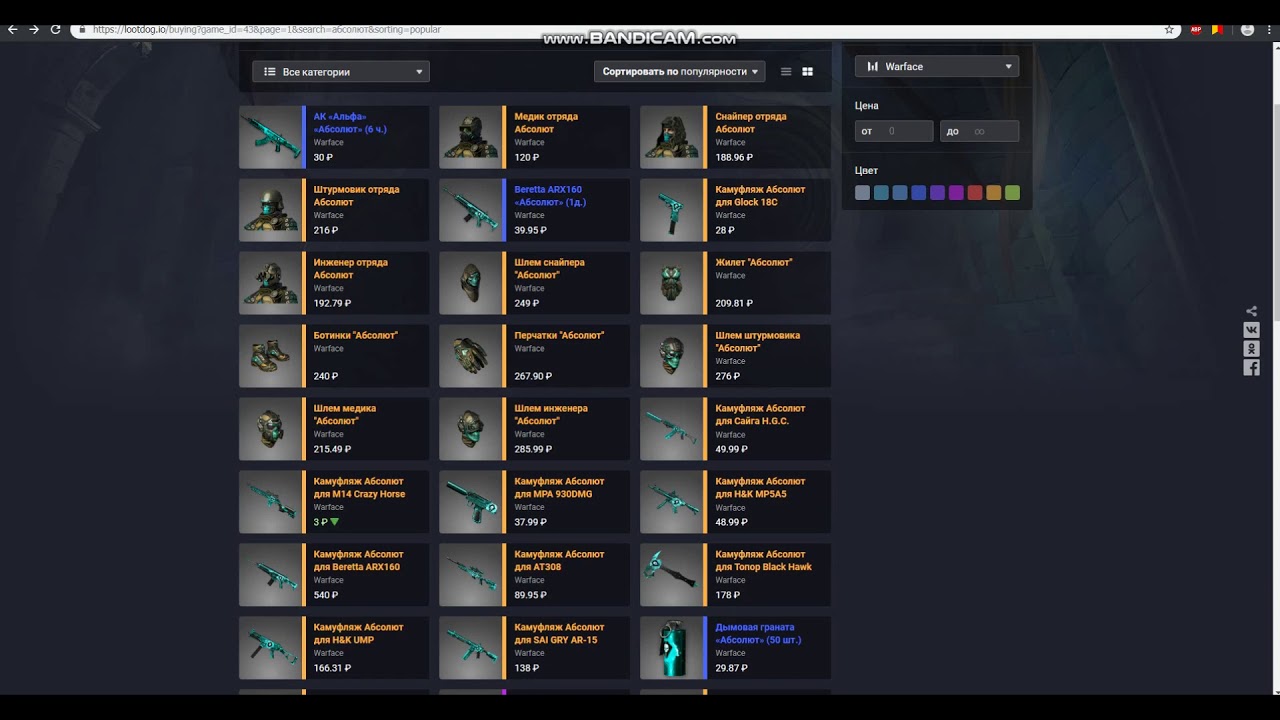1280x720 pixels.
Task: Click the M14 Crazy Horse camouflage thumbnail
Action: click(x=270, y=502)
